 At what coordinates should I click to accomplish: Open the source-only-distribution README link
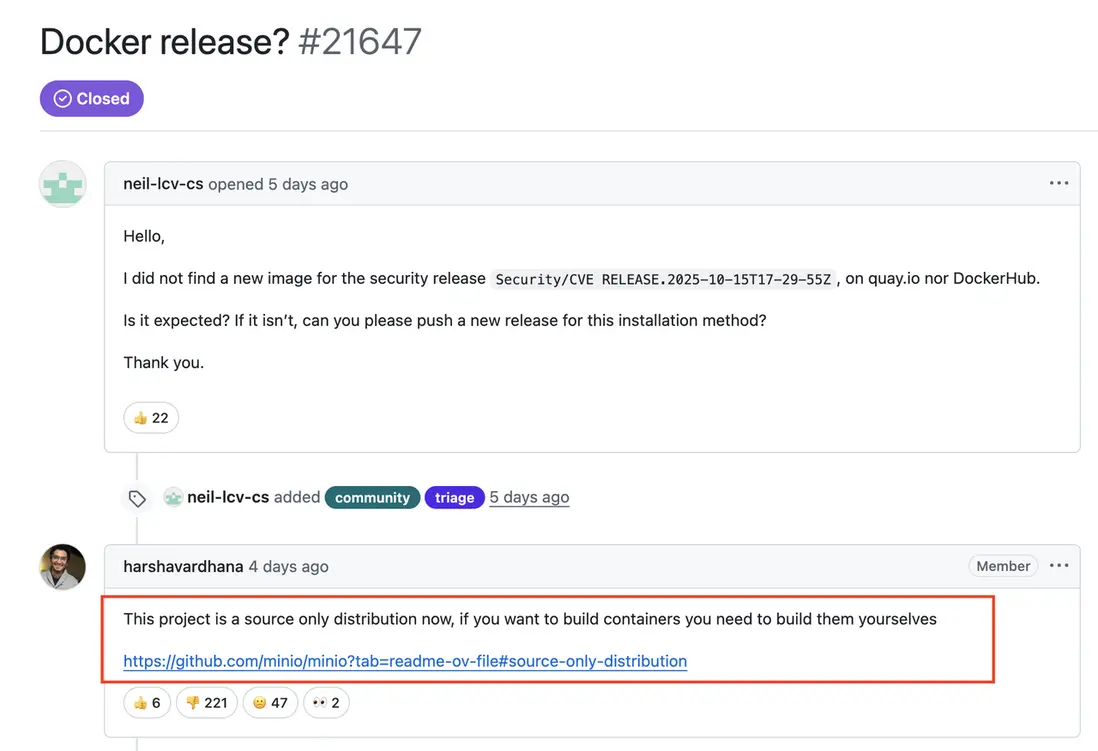click(405, 661)
